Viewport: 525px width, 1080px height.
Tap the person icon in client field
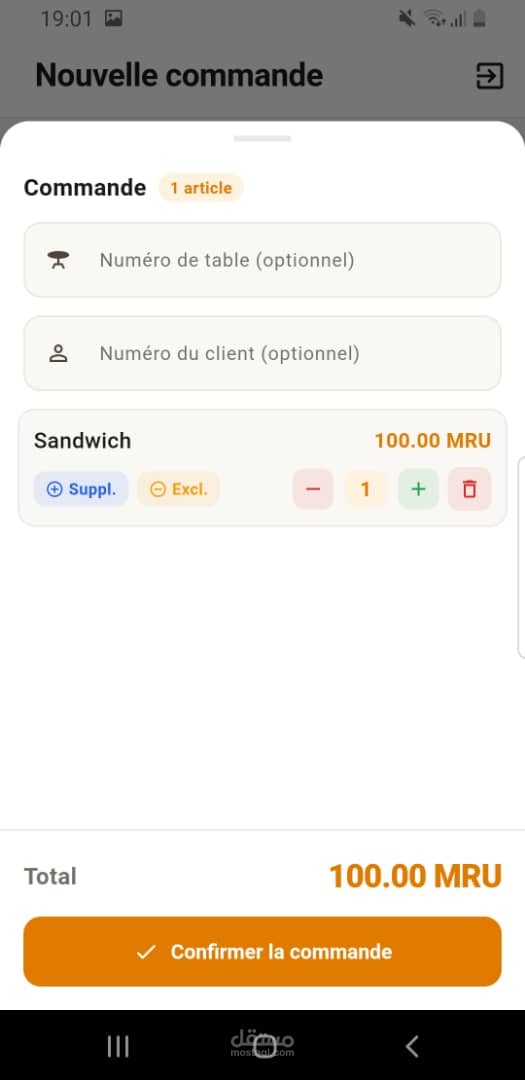(x=58, y=353)
